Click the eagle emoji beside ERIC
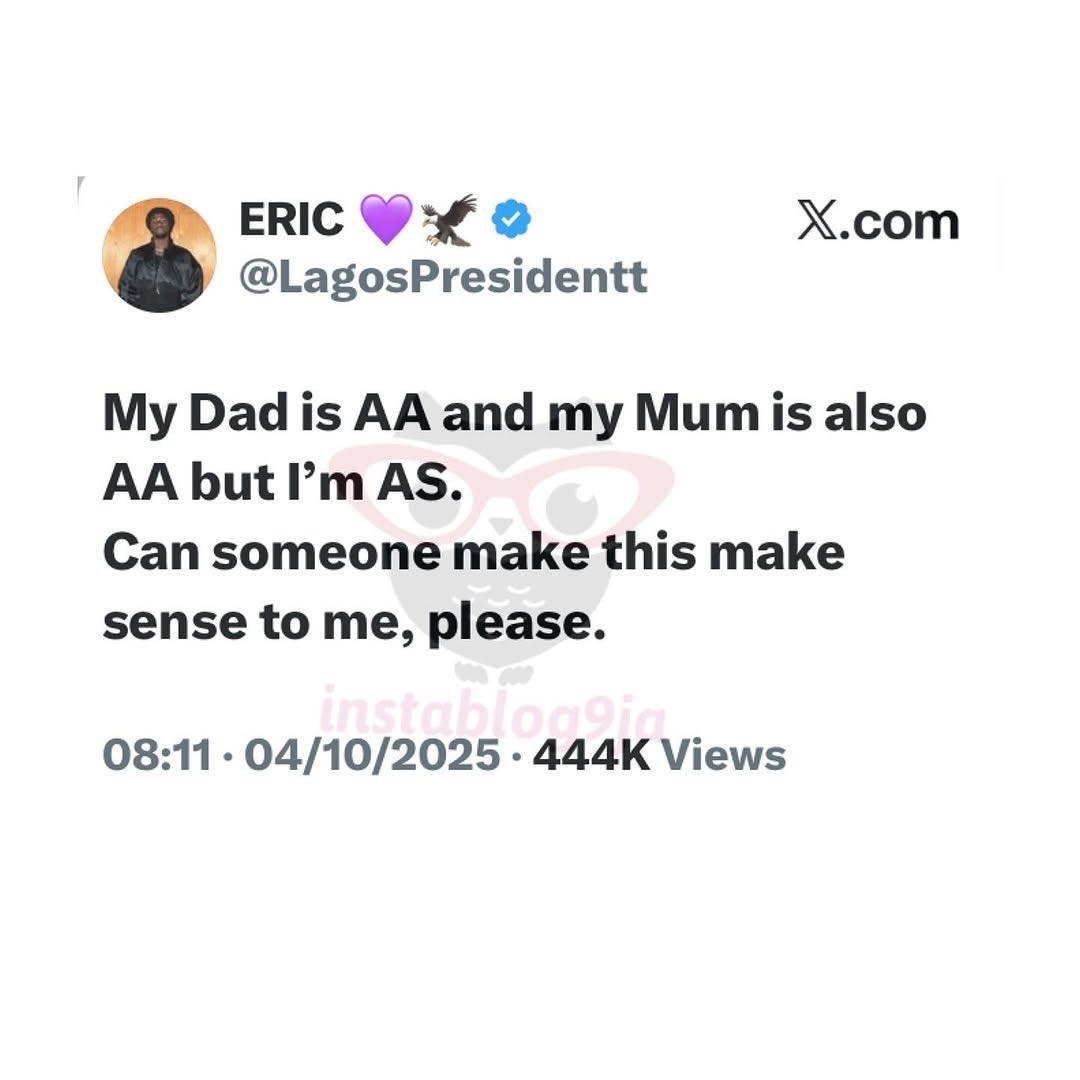Screen dimensions: 1080x1080 click(x=449, y=220)
